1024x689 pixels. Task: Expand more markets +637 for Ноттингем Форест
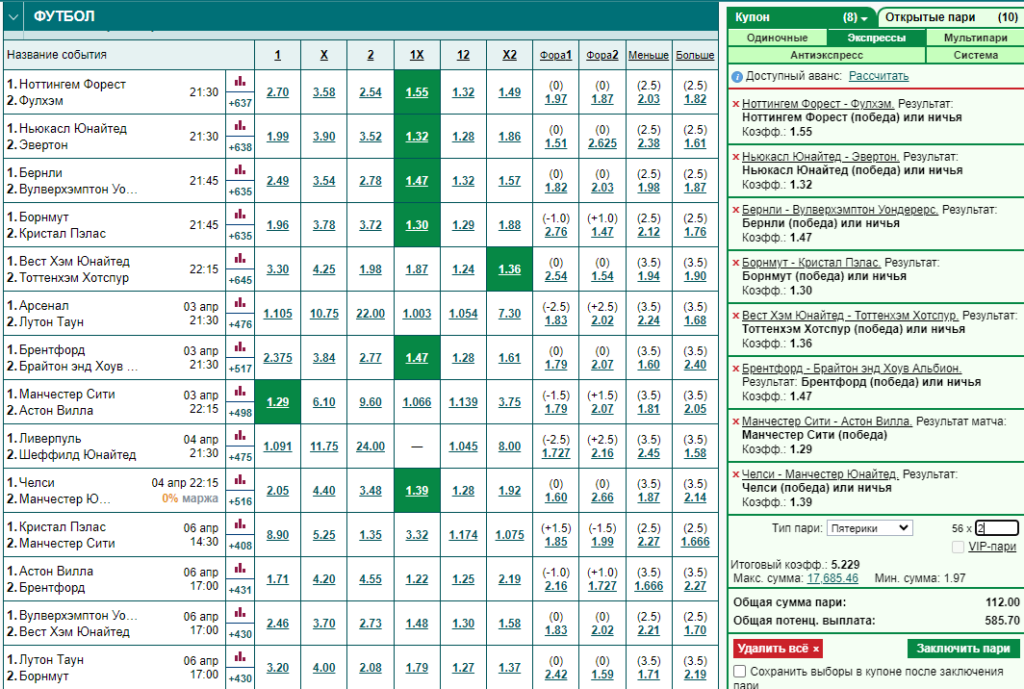point(240,103)
